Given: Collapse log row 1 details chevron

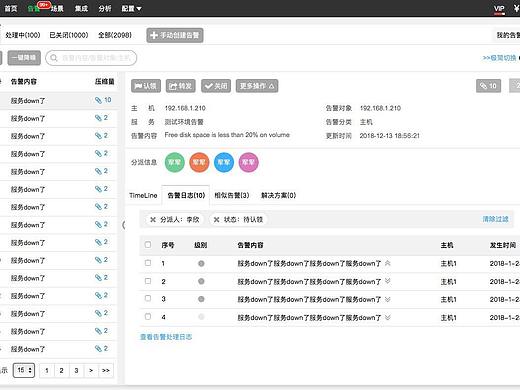Looking at the screenshot, I should [x=388, y=263].
